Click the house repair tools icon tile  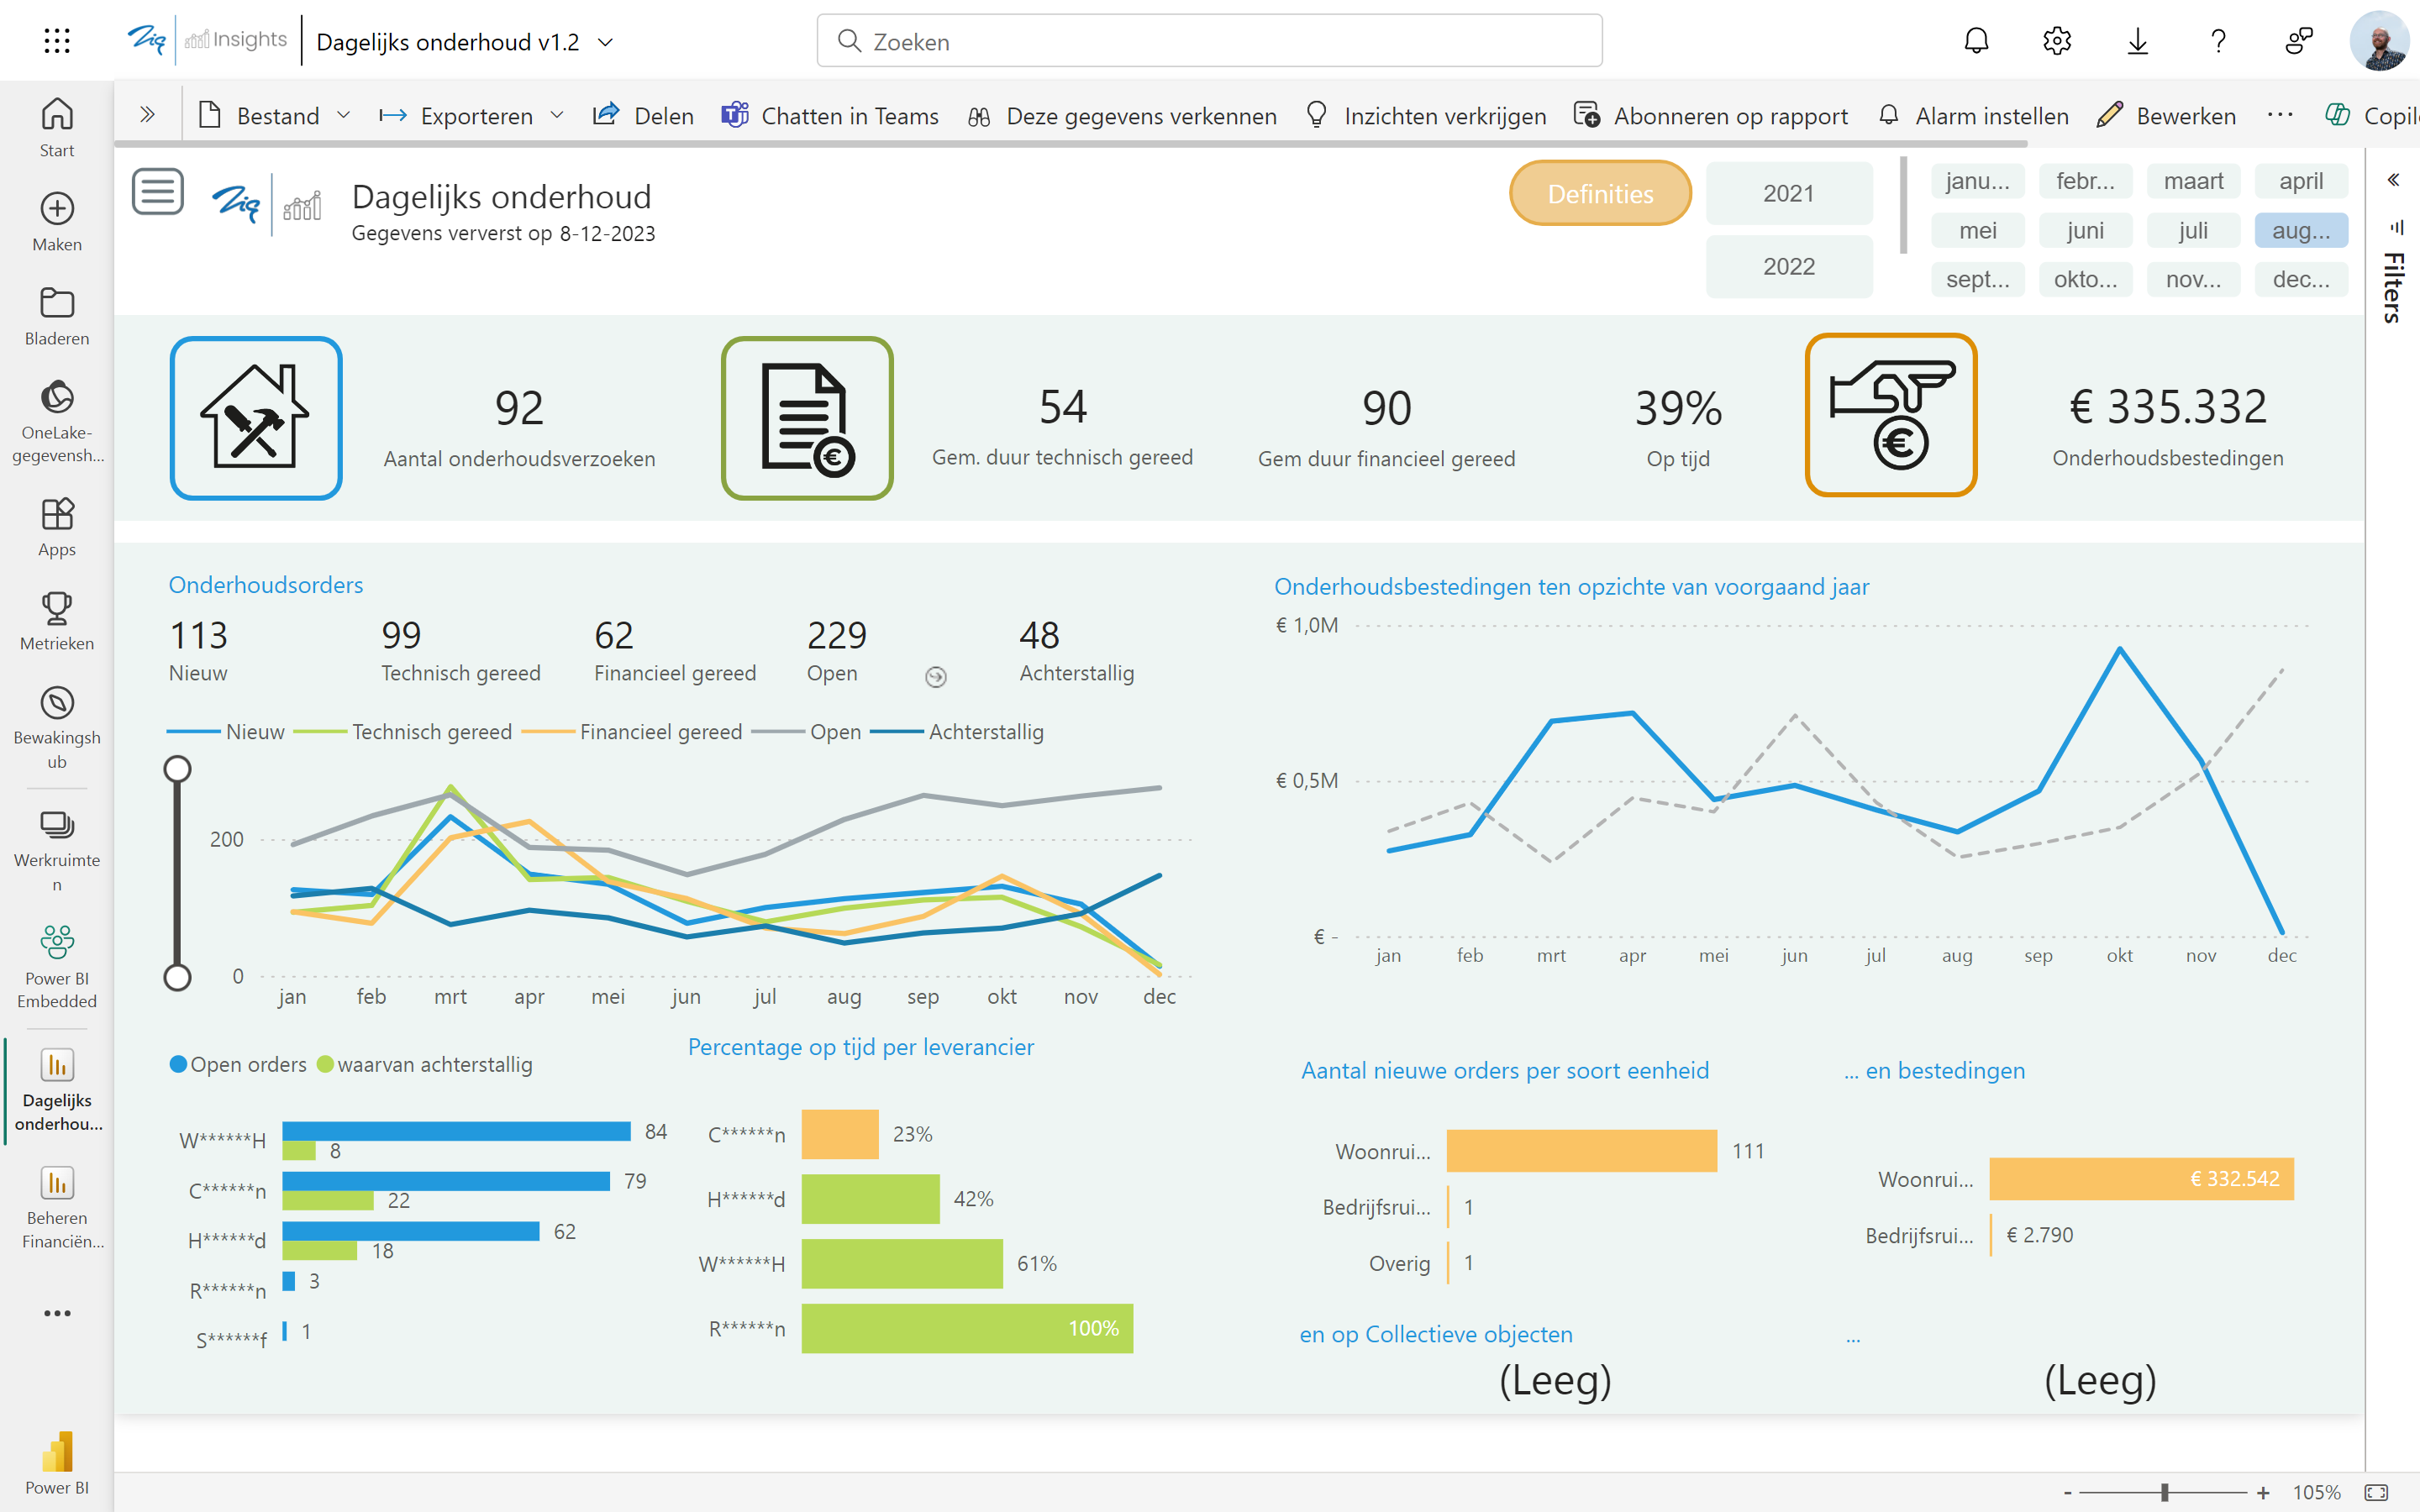click(x=256, y=418)
